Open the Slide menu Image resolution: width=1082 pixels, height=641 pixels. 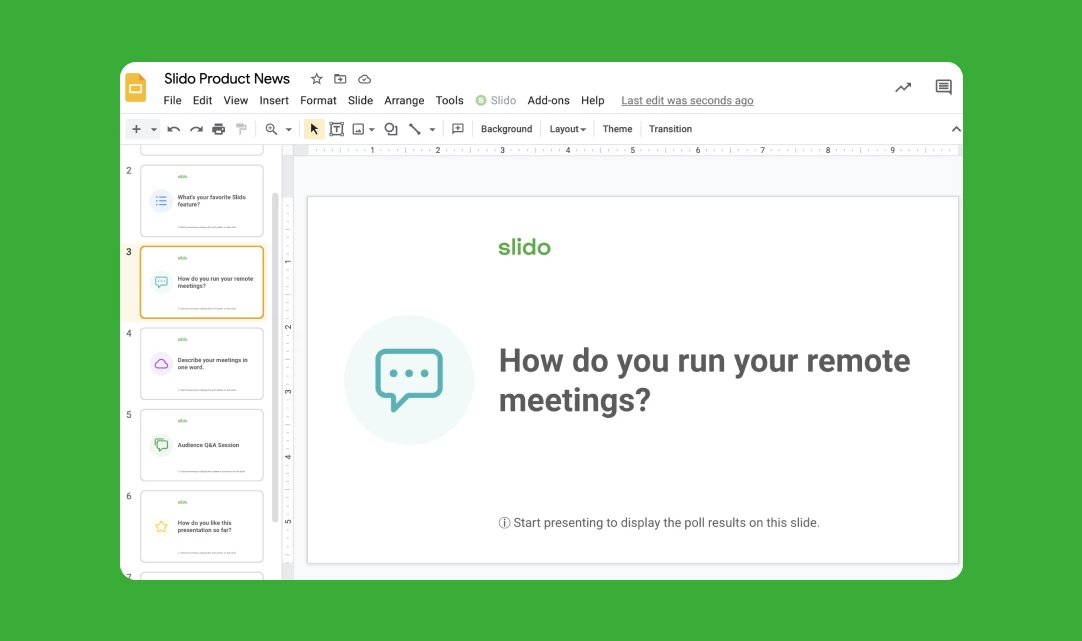tap(360, 100)
